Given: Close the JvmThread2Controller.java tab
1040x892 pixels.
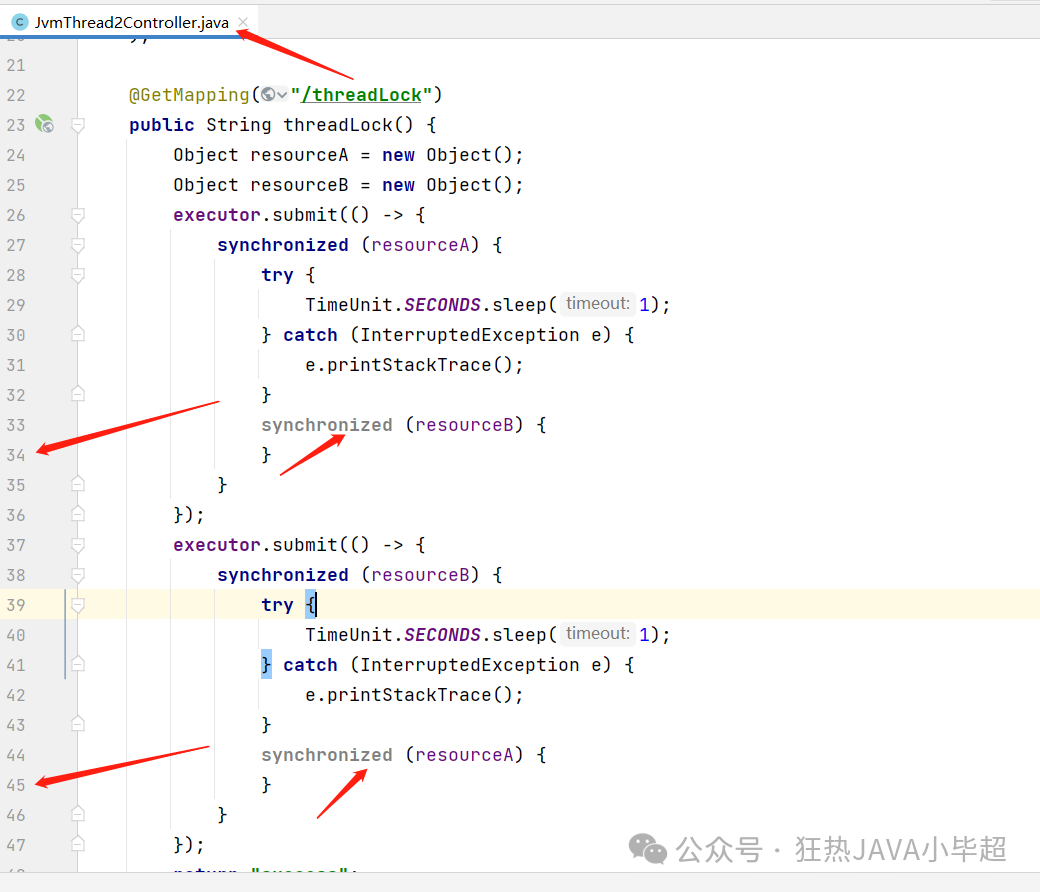Looking at the screenshot, I should point(243,23).
